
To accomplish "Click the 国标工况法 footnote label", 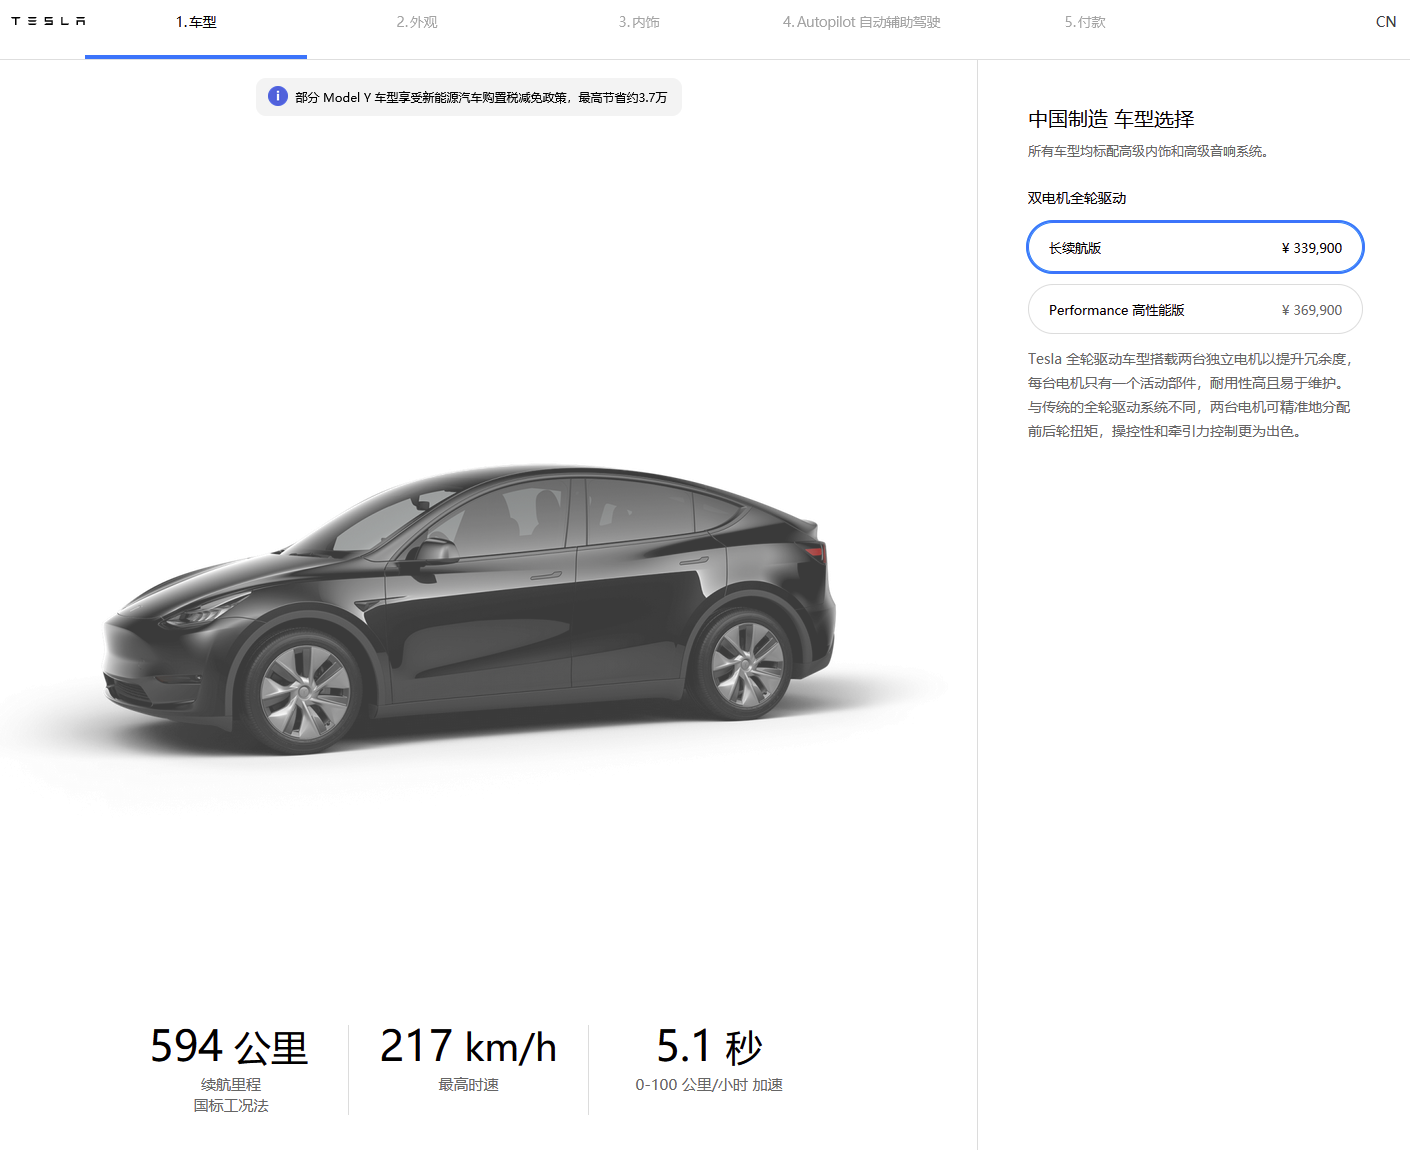I will click(231, 1106).
